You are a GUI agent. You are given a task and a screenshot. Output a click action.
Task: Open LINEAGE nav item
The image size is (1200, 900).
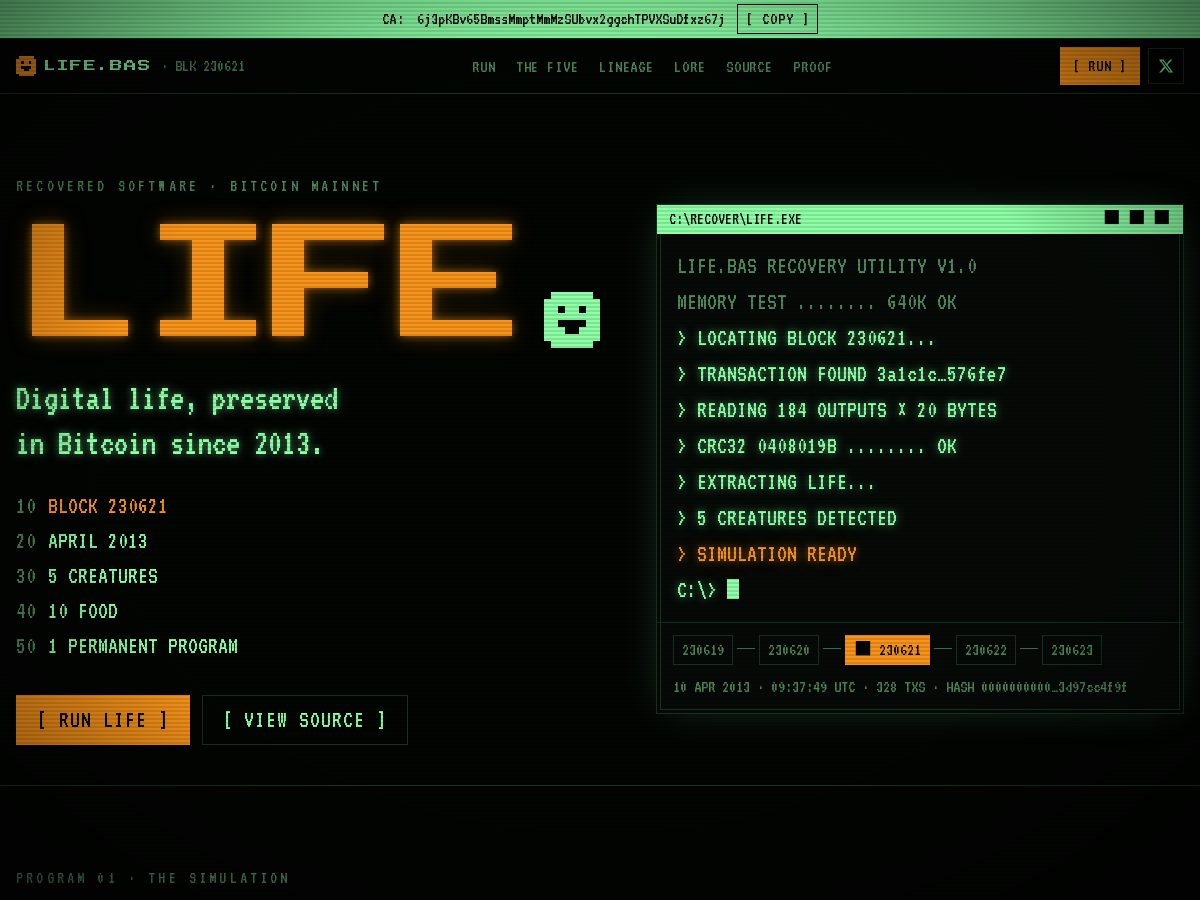[626, 67]
